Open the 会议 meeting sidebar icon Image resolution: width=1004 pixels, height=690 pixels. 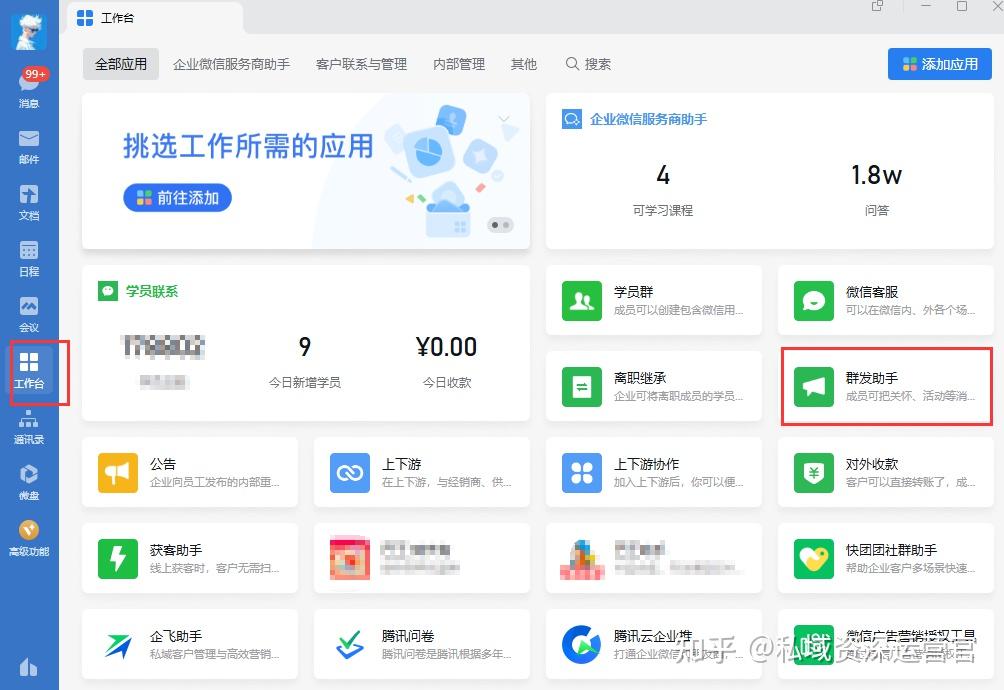pos(29,315)
